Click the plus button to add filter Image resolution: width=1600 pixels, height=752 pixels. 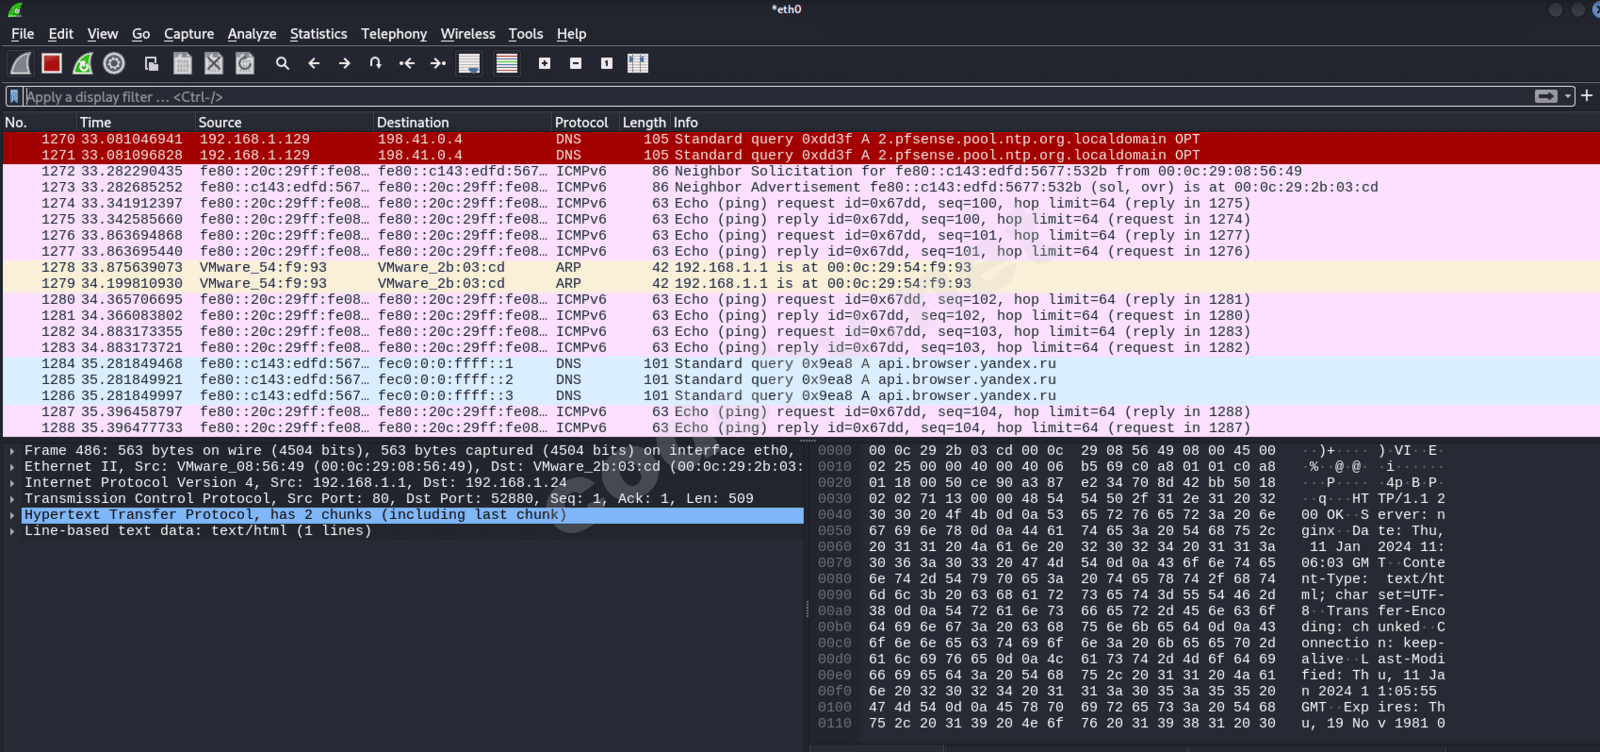(1587, 96)
